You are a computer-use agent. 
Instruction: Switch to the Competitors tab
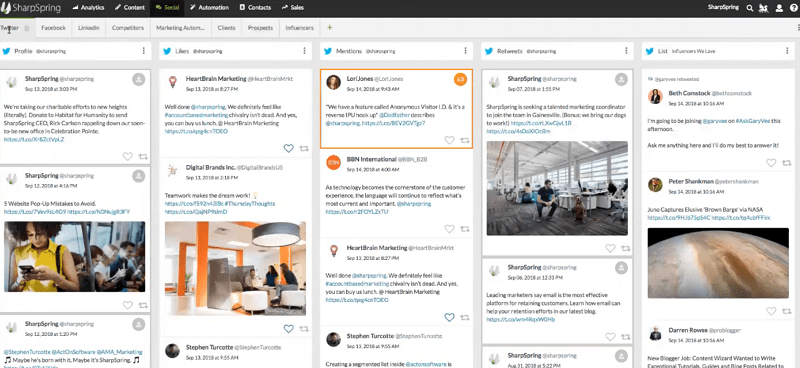click(x=128, y=28)
